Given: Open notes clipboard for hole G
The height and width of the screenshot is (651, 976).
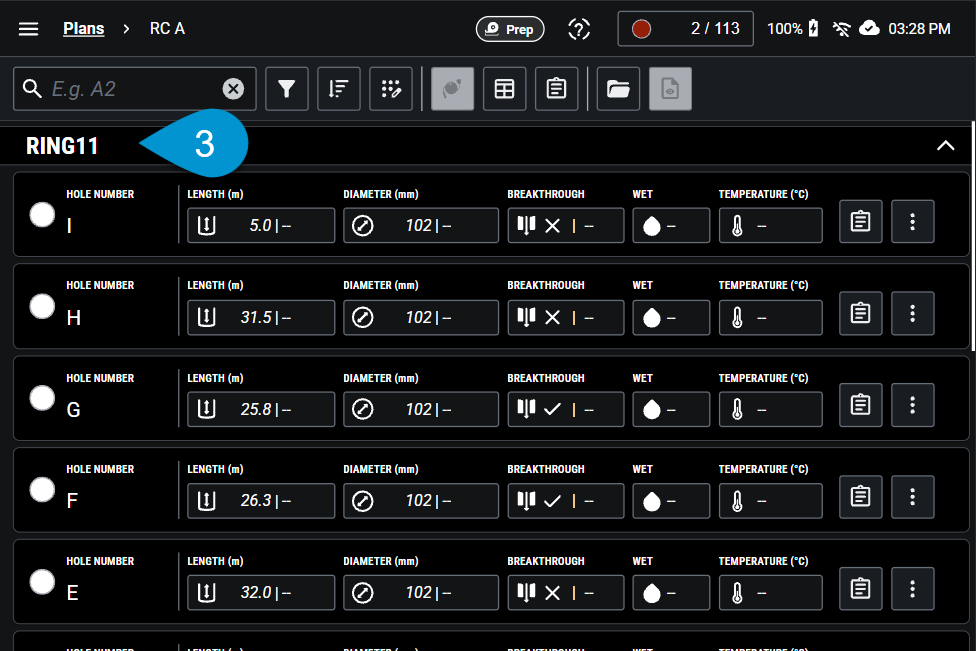Looking at the screenshot, I should [x=860, y=405].
